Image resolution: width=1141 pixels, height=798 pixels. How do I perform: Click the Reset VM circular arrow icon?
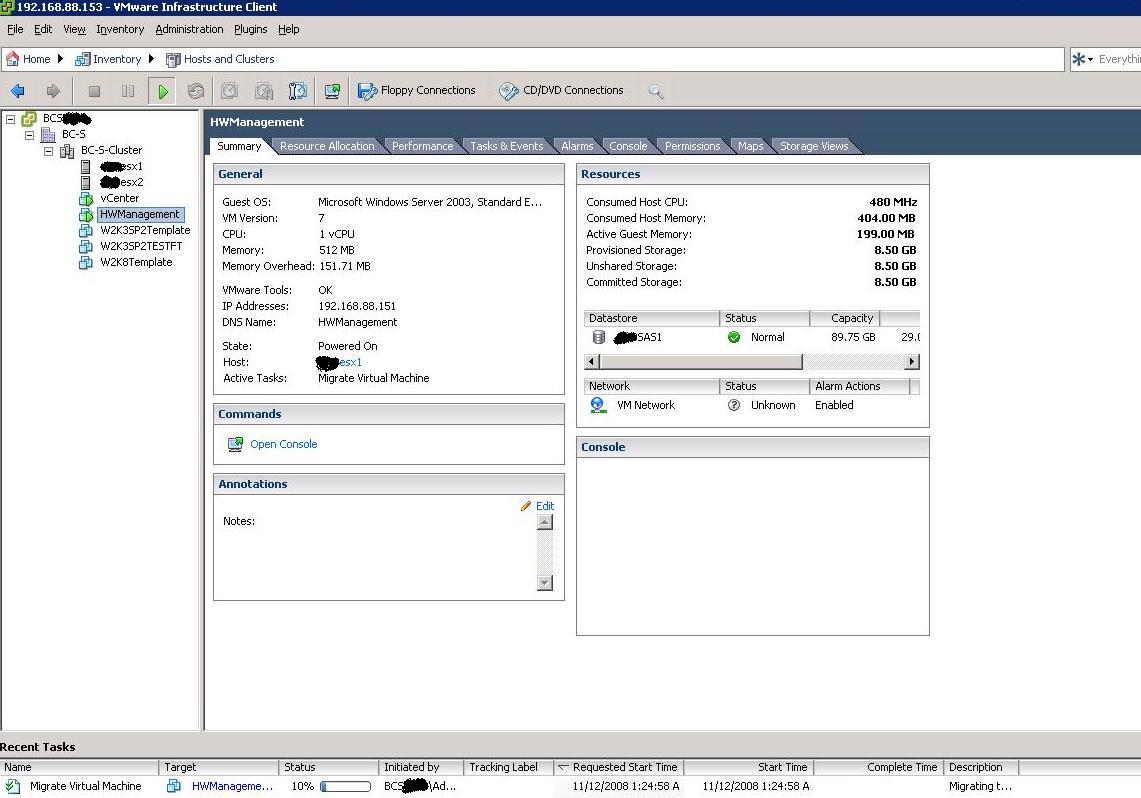(195, 91)
